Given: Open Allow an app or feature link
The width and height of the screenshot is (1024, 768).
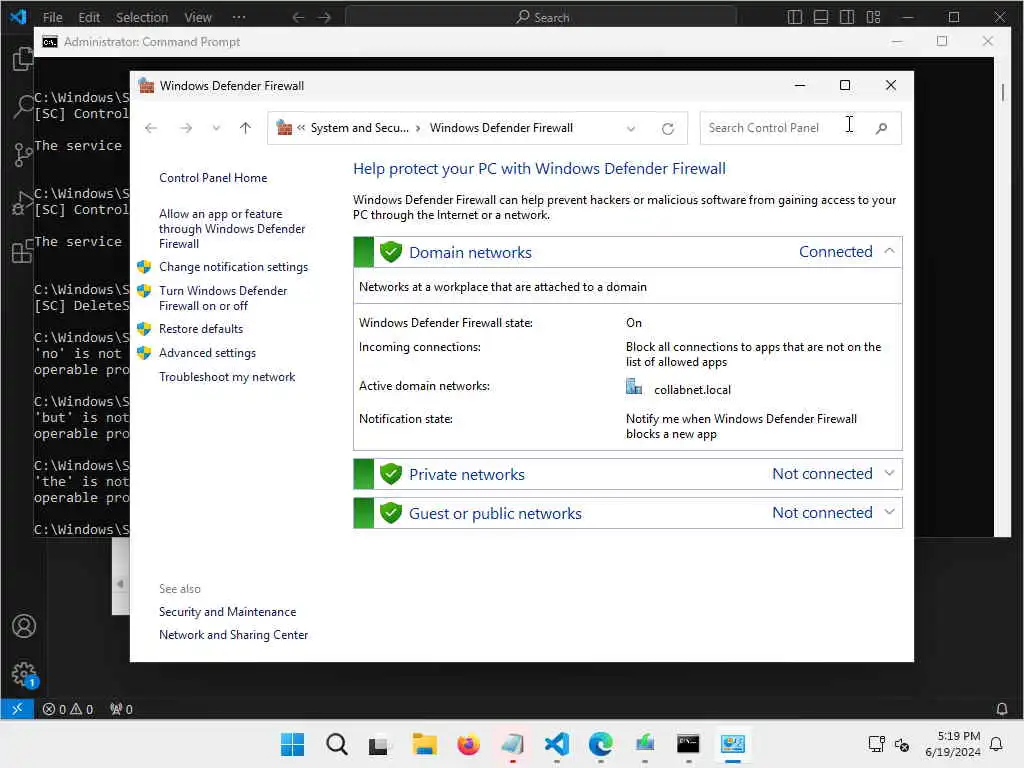Looking at the screenshot, I should pyautogui.click(x=232, y=229).
